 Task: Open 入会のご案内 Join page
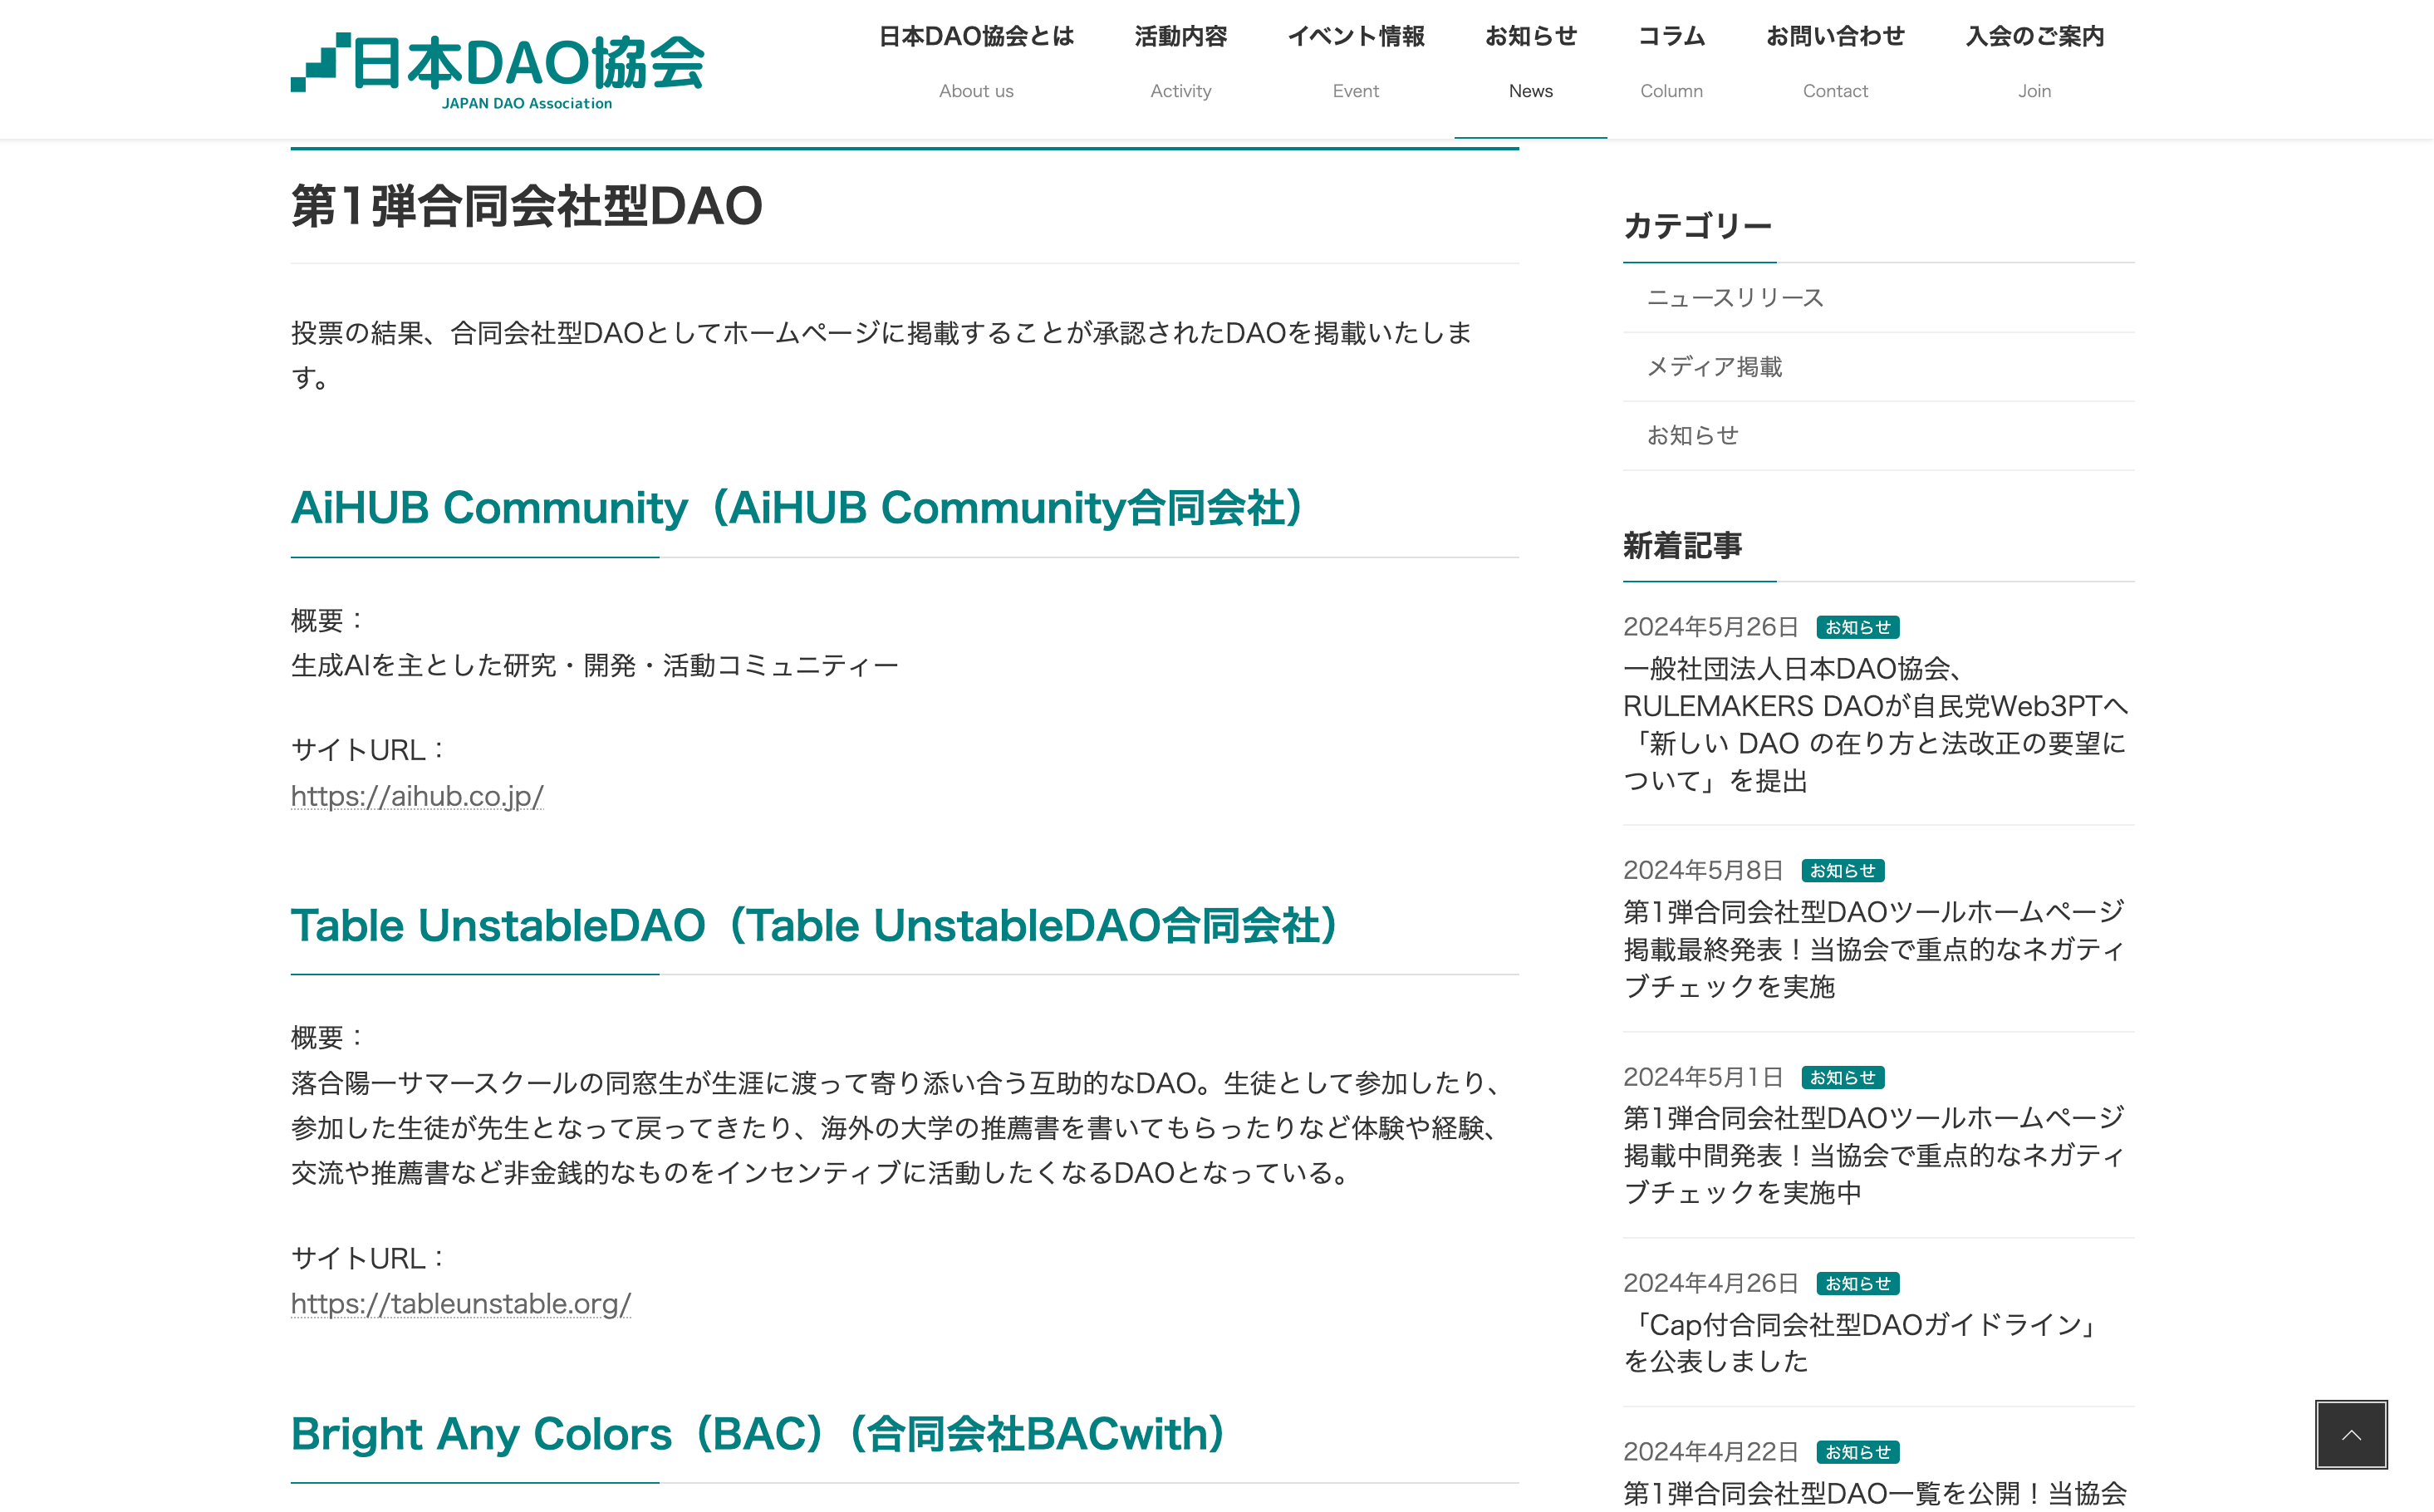coord(2034,63)
